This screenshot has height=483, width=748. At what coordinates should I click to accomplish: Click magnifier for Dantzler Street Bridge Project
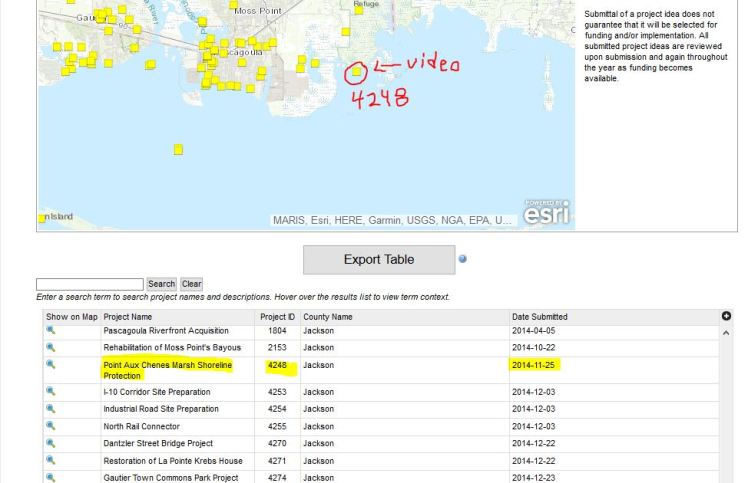pyautogui.click(x=51, y=443)
